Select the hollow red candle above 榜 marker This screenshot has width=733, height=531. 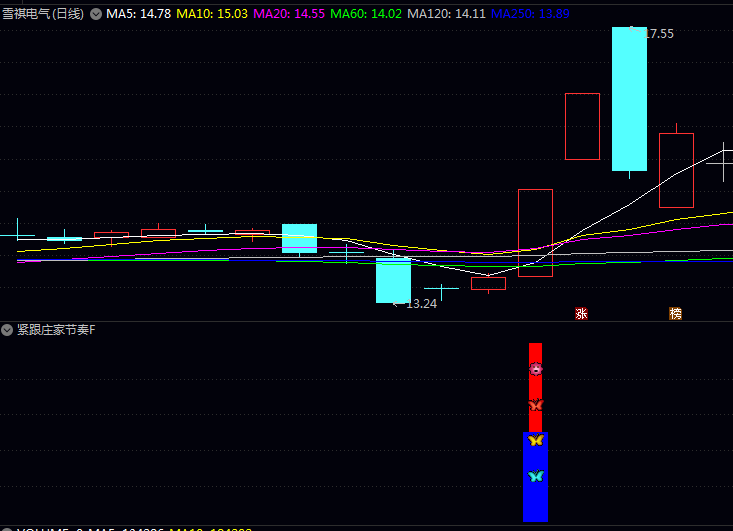tap(676, 171)
